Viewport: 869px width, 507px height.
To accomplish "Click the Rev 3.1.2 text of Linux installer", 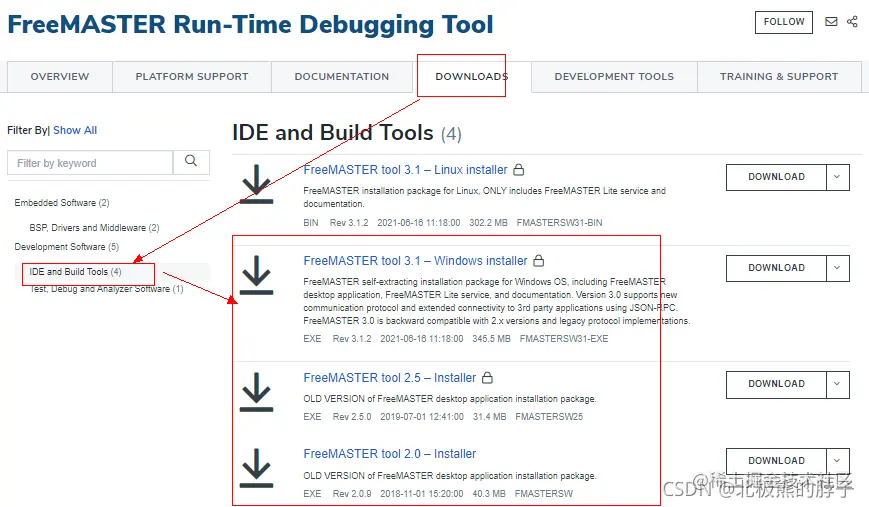I will (x=349, y=223).
